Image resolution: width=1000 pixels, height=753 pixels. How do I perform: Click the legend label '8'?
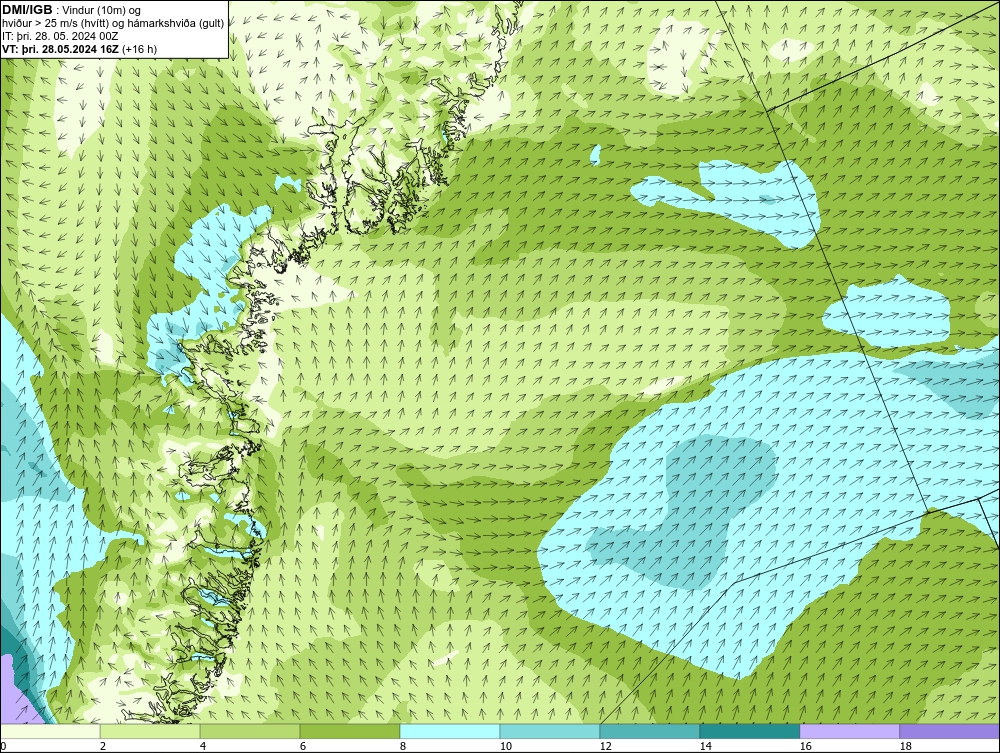[x=402, y=746]
